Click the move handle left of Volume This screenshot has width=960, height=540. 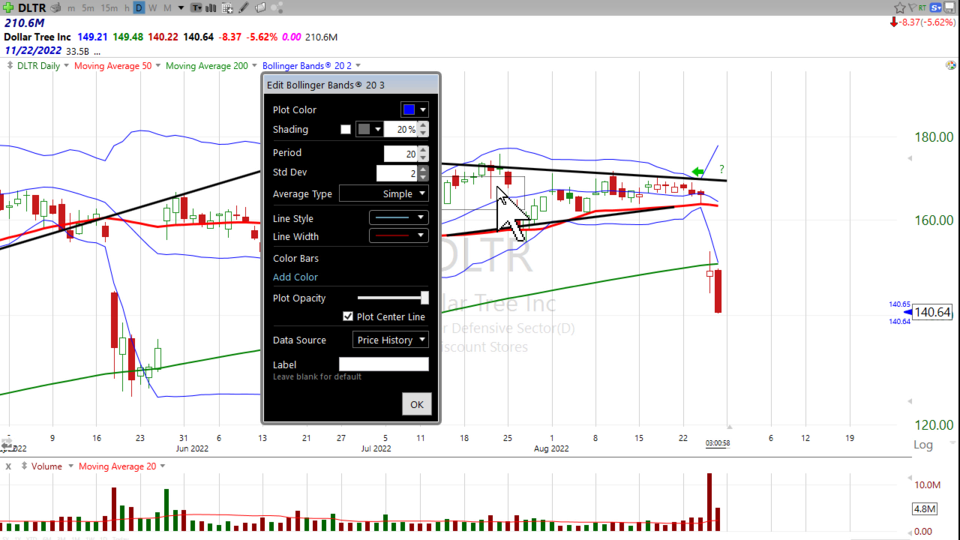click(24, 466)
